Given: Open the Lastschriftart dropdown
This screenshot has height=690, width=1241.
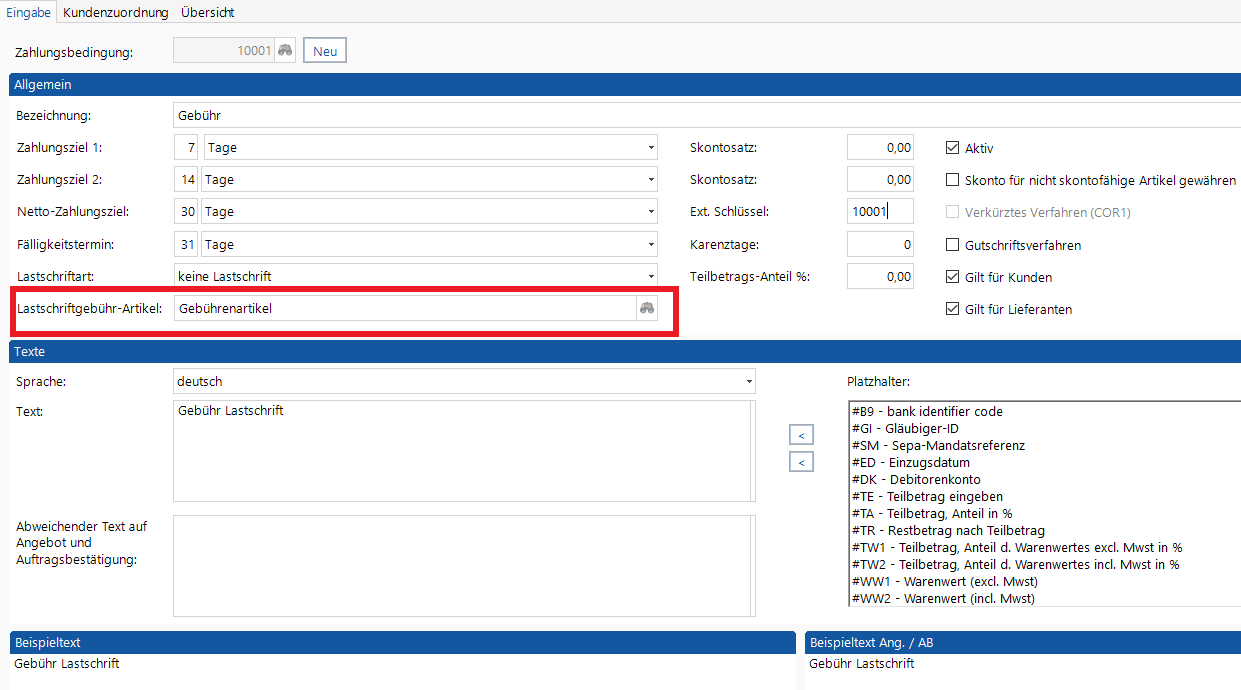Looking at the screenshot, I should coord(650,276).
